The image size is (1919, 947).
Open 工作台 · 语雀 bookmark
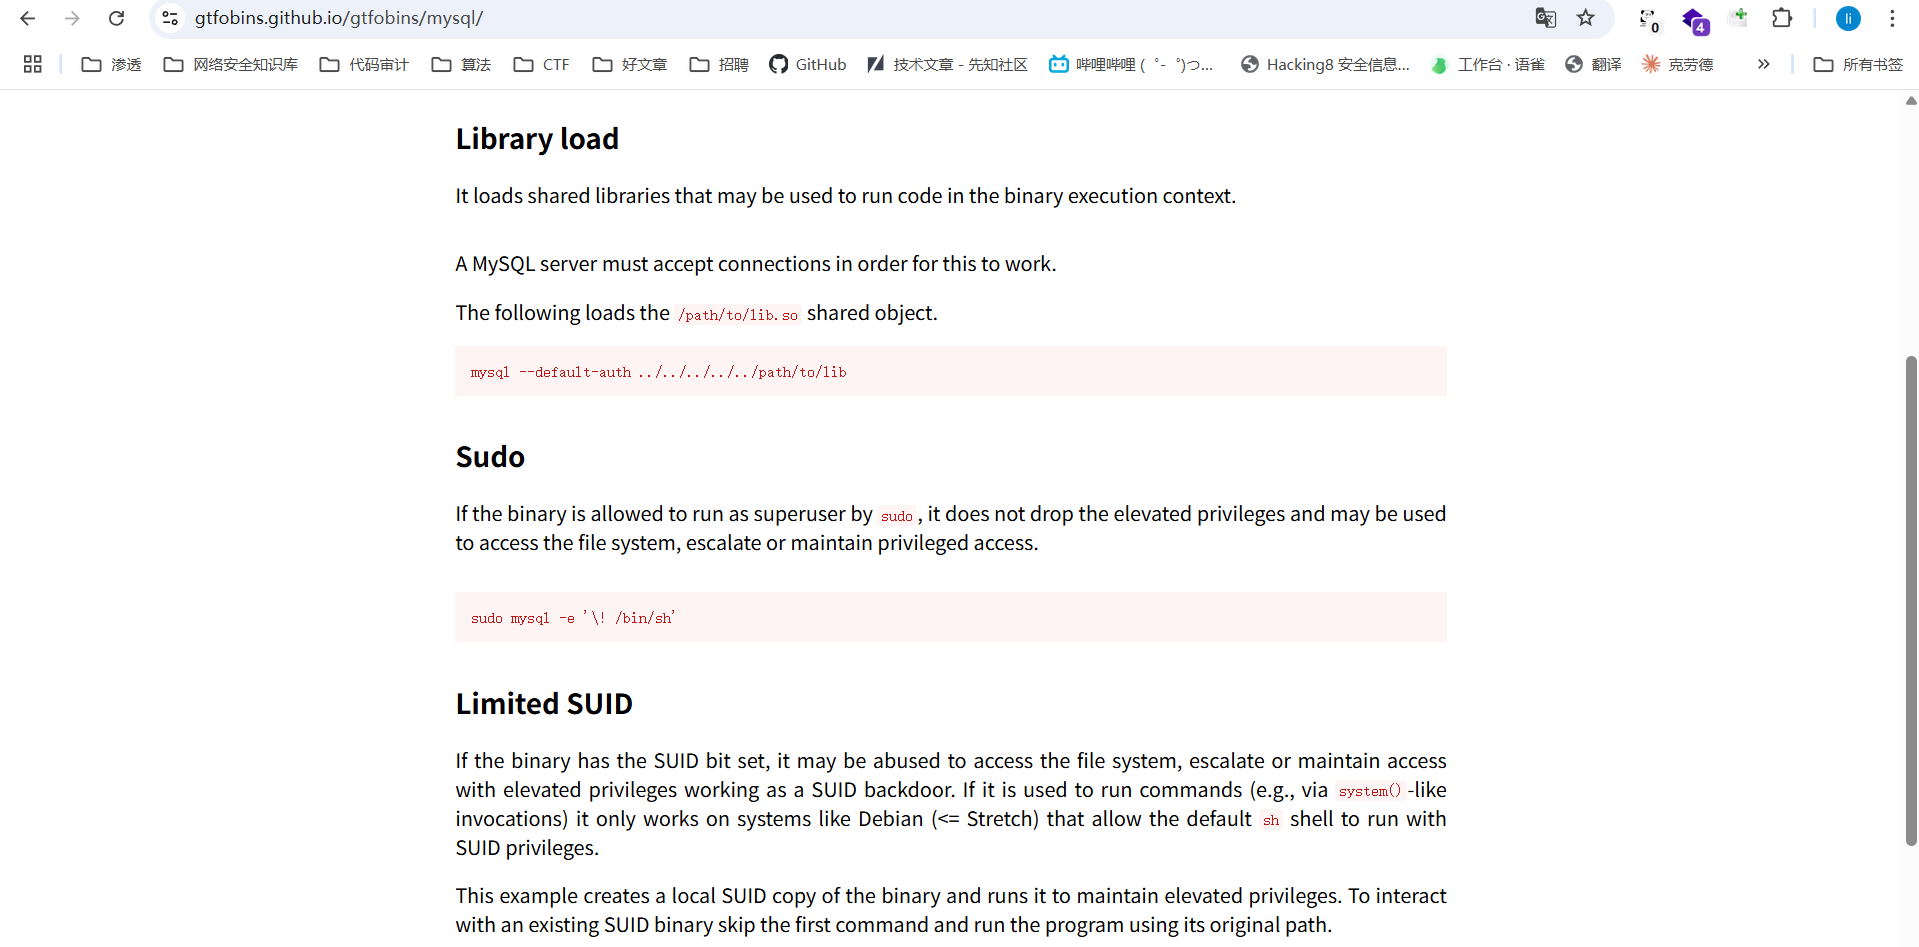[1488, 64]
